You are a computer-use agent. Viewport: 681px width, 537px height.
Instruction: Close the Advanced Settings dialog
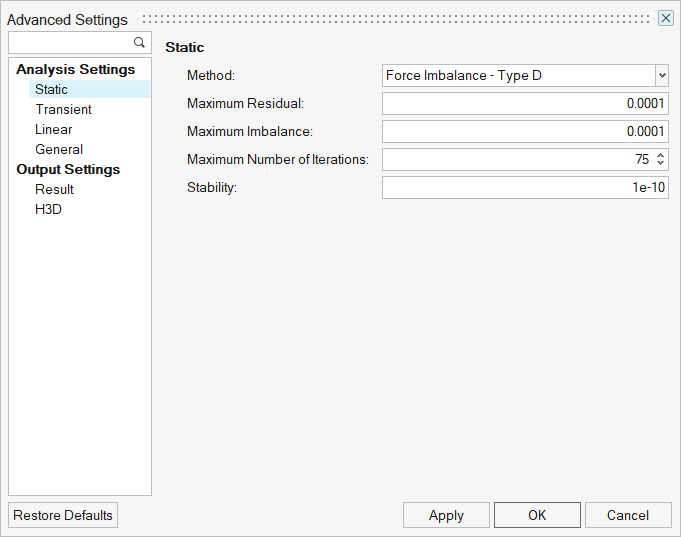click(665, 19)
